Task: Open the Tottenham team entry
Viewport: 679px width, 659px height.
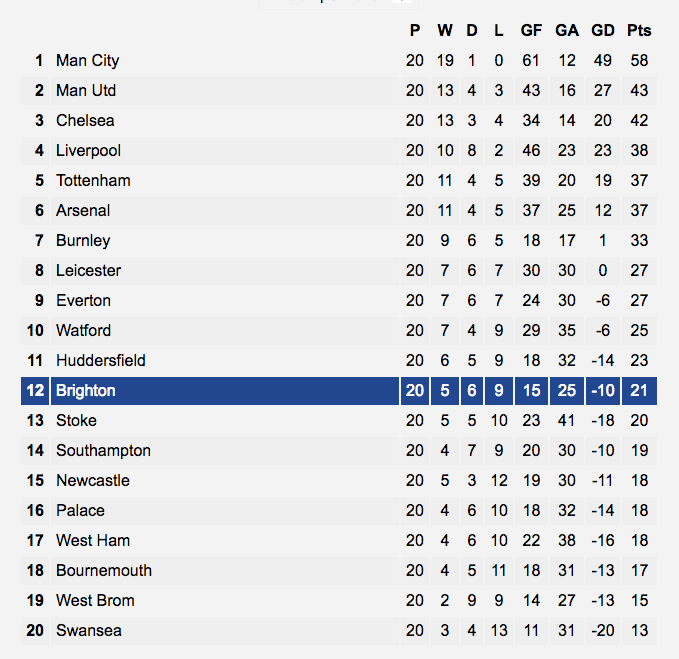Action: (93, 181)
